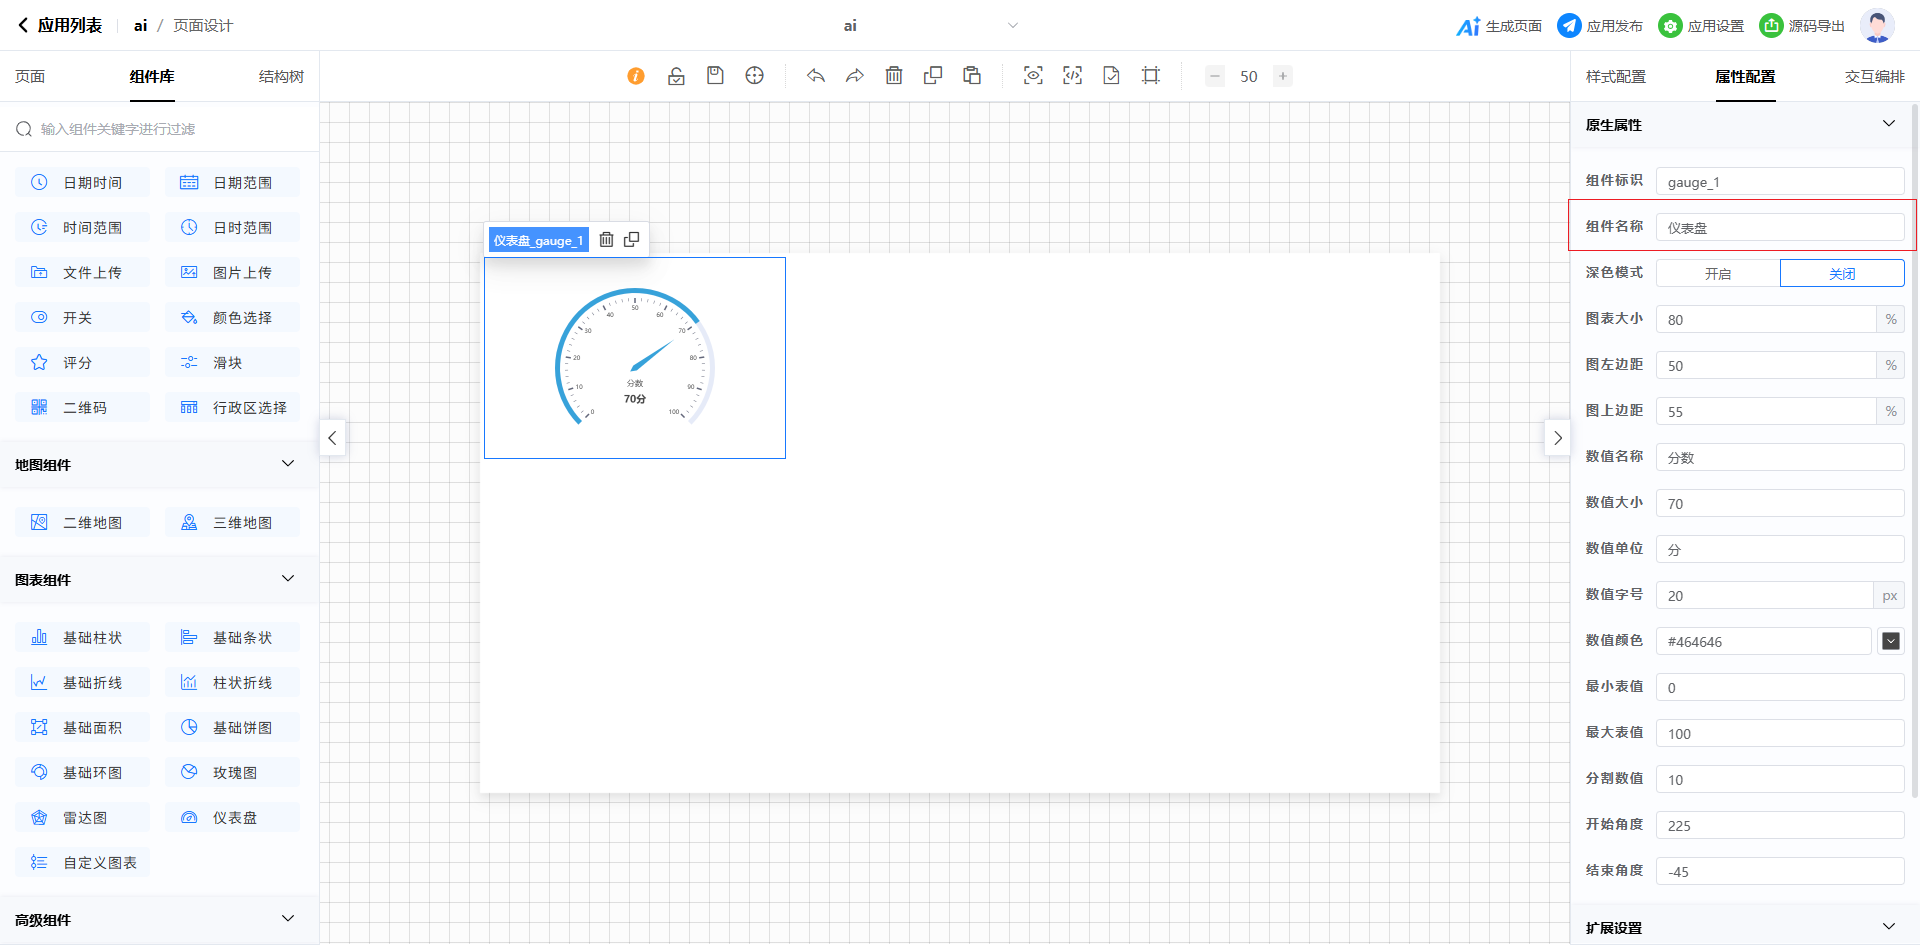1920x945 pixels.
Task: Click the paste clipboard icon in the toolbar
Action: click(971, 76)
